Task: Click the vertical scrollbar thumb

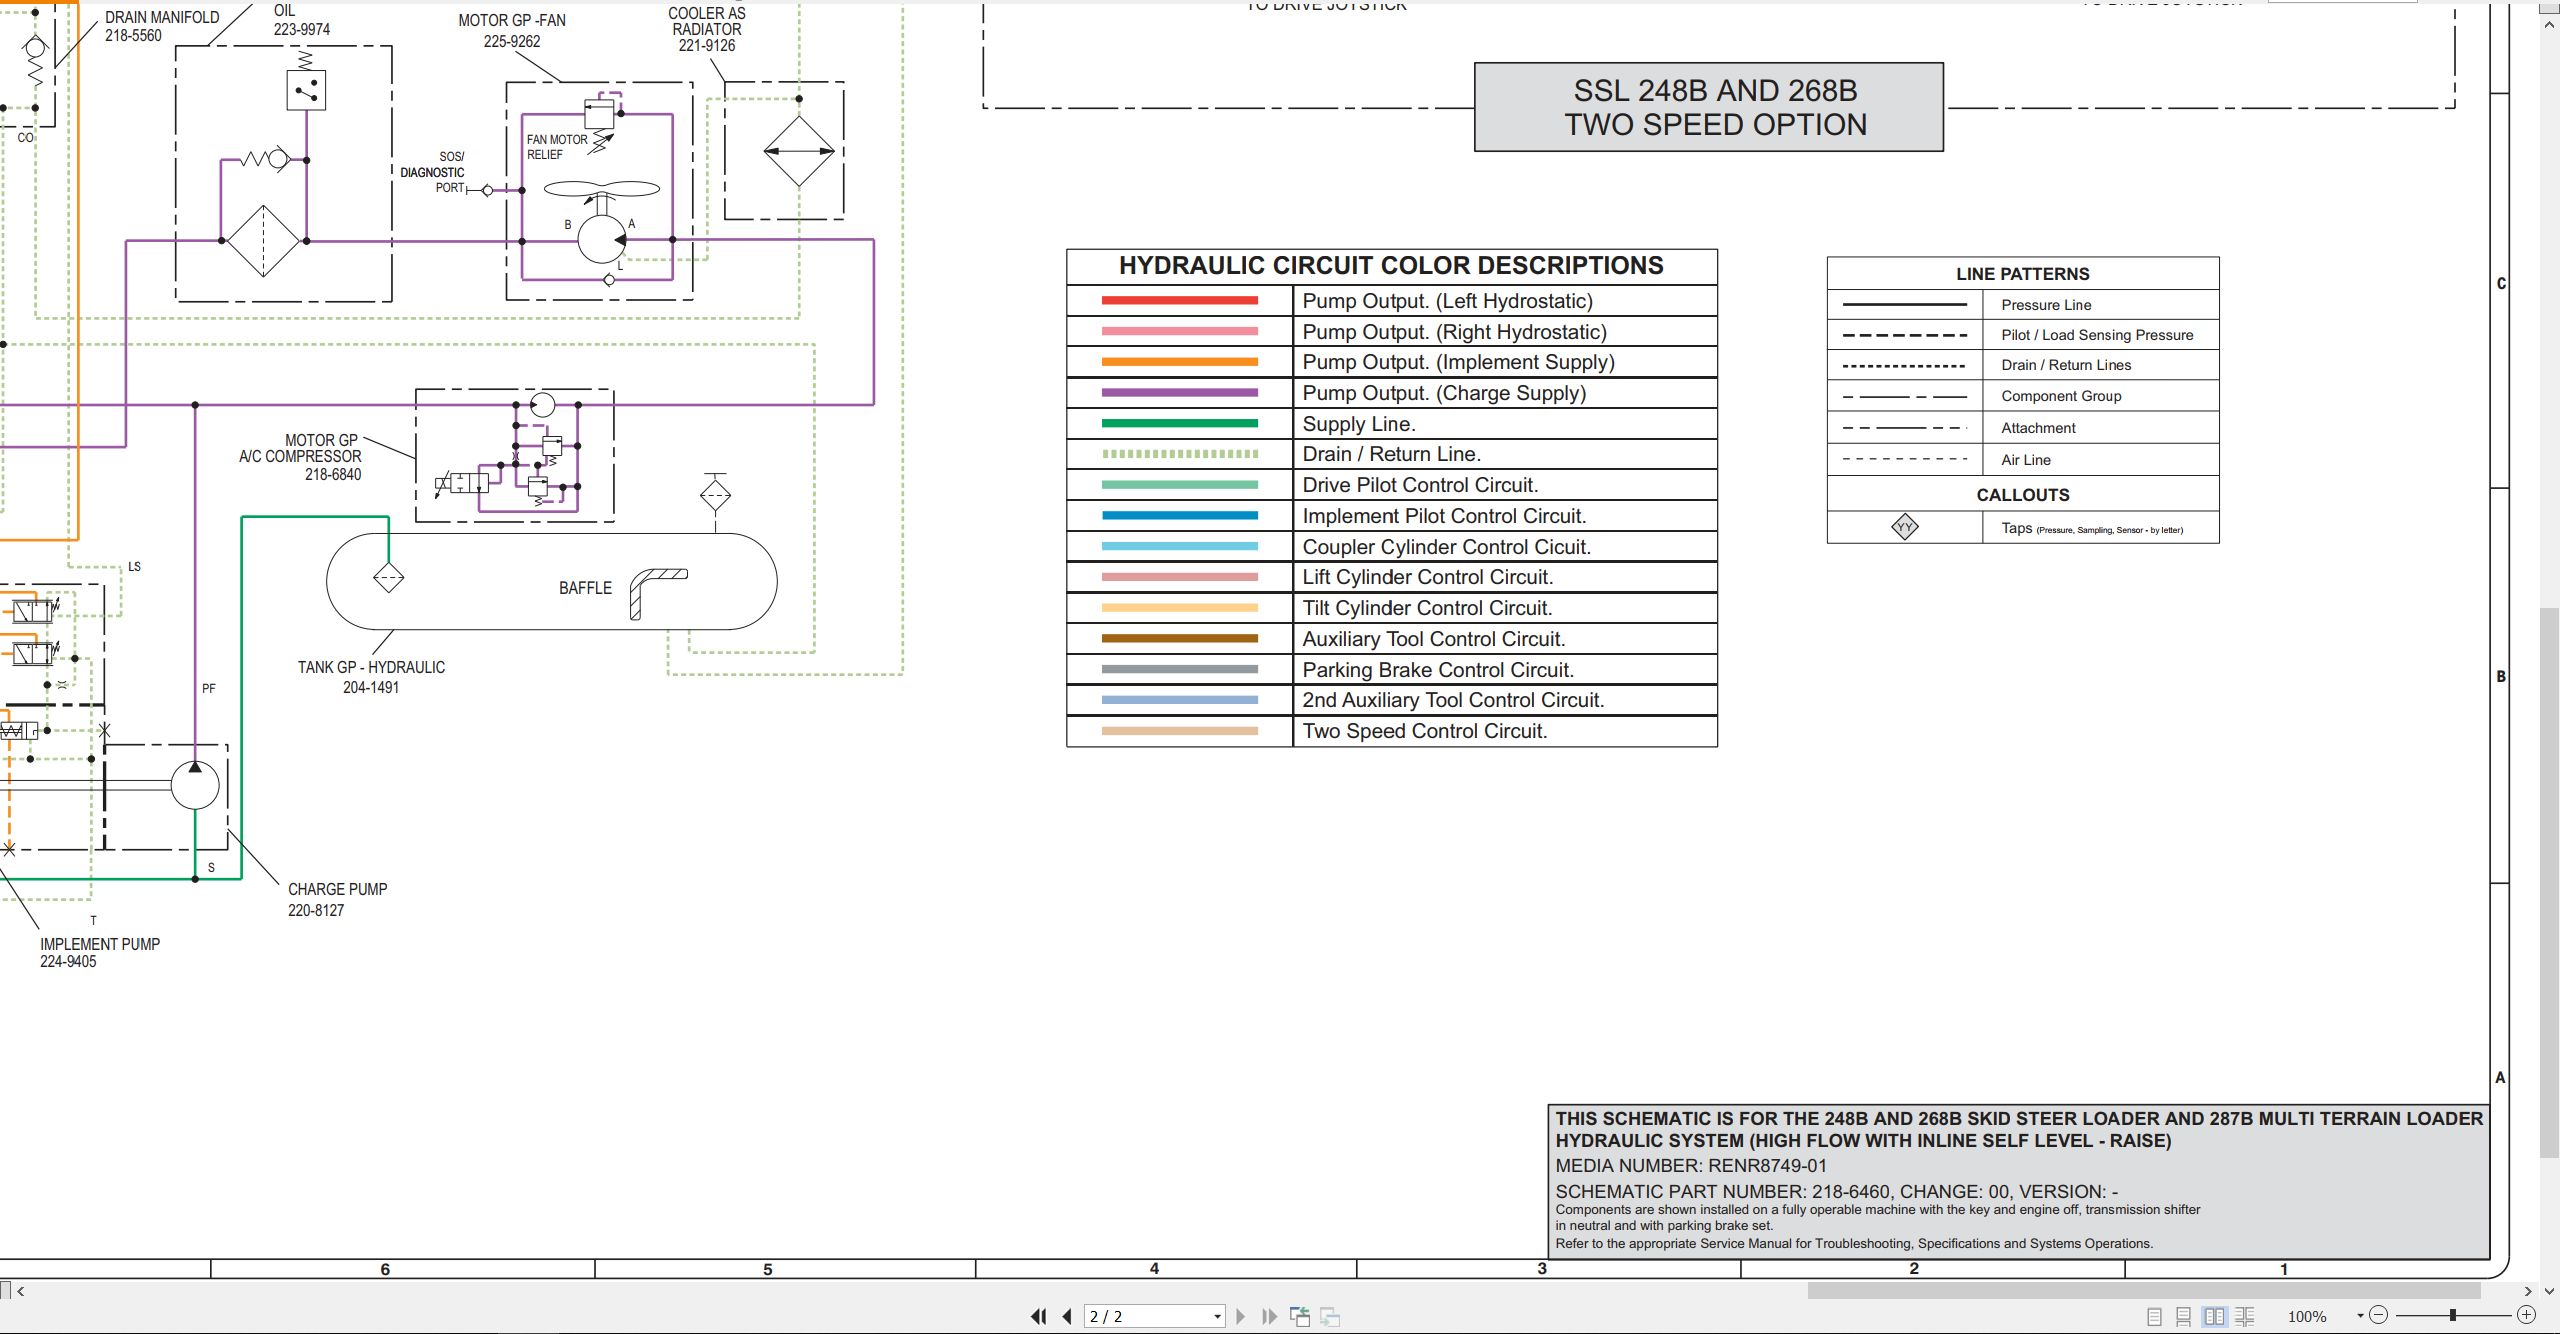Action: click(2550, 883)
